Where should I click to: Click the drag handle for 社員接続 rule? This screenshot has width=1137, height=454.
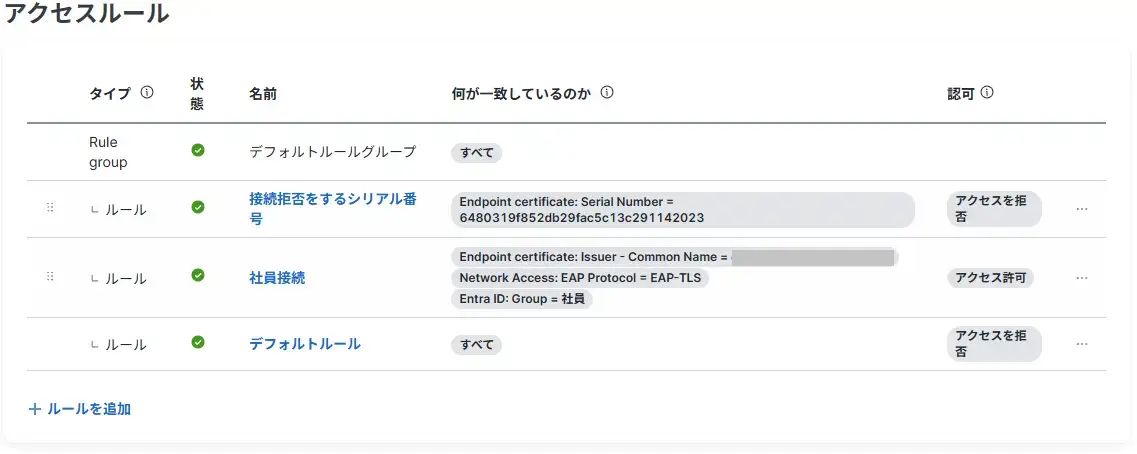50,277
